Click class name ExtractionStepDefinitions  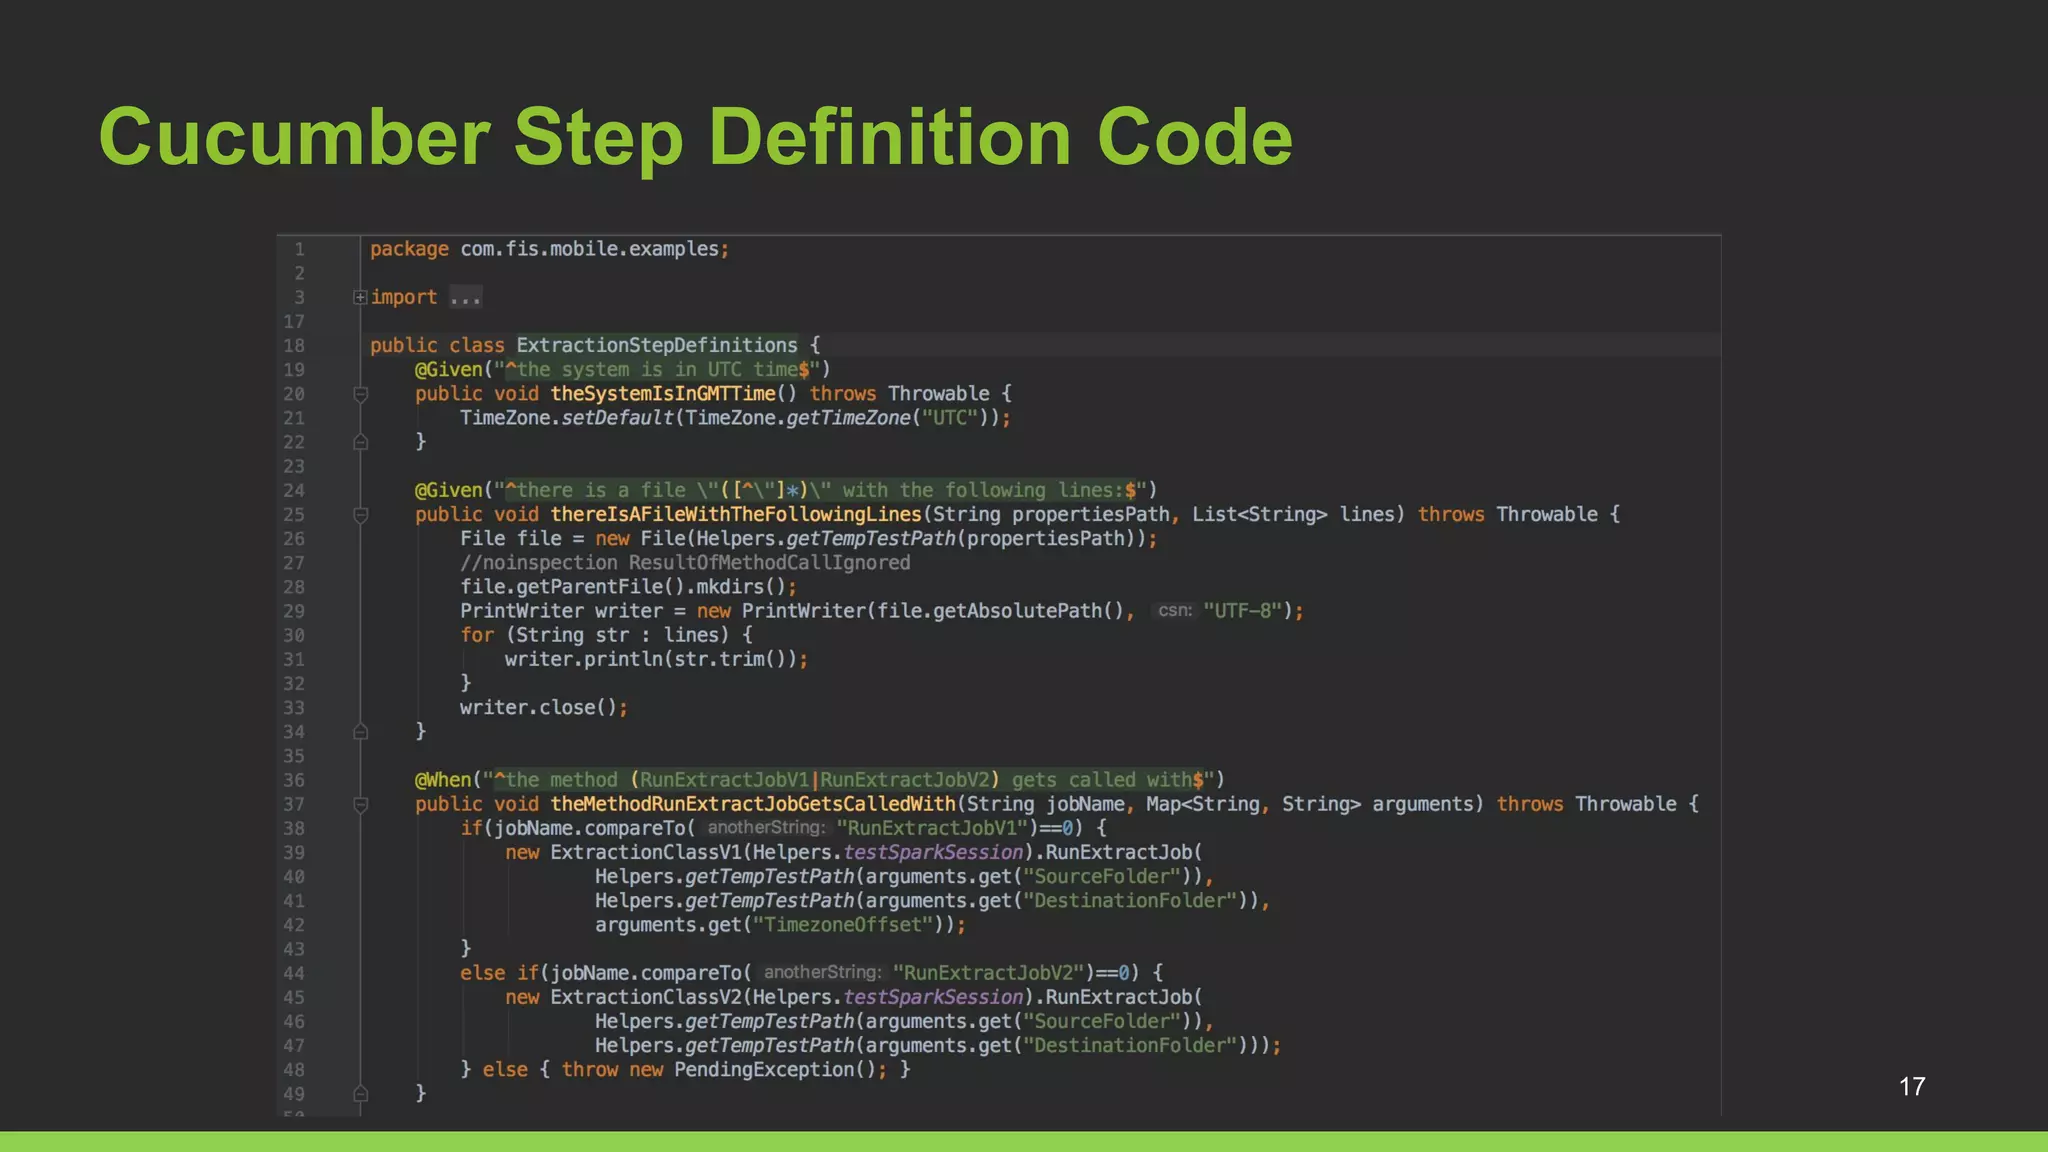657,345
